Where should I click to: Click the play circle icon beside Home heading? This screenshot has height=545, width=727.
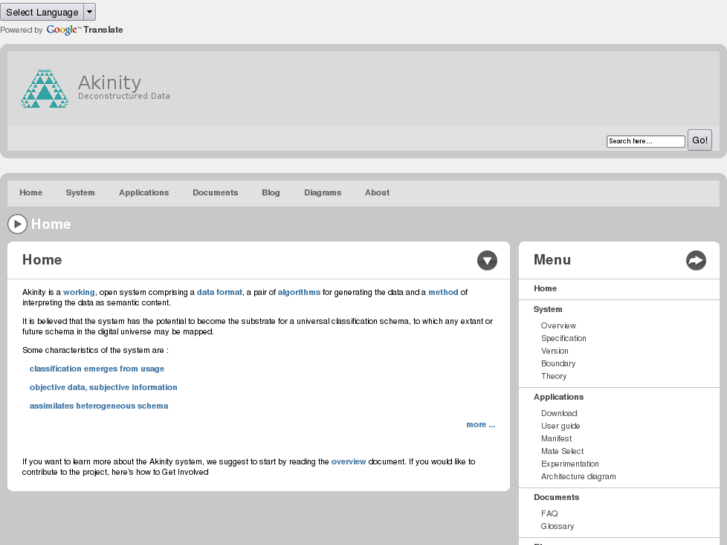17,224
